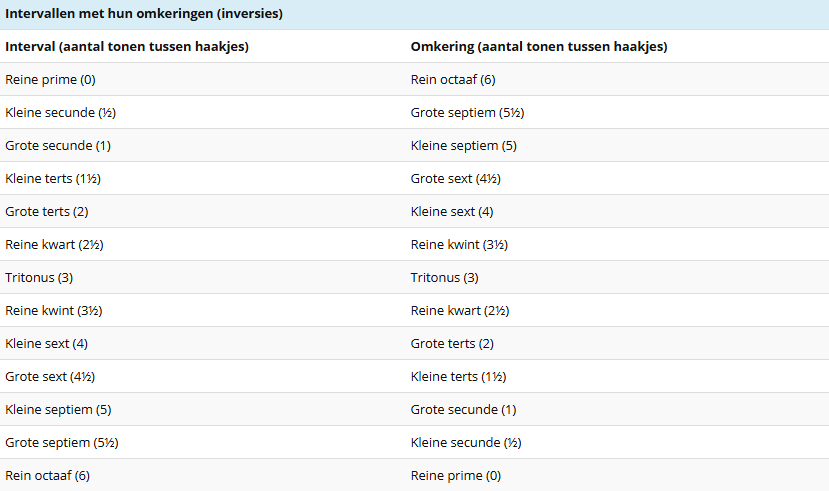Click the table title 'Intervallen met hun omkeringen'
Viewport: 829px width, 491px height.
tap(144, 14)
